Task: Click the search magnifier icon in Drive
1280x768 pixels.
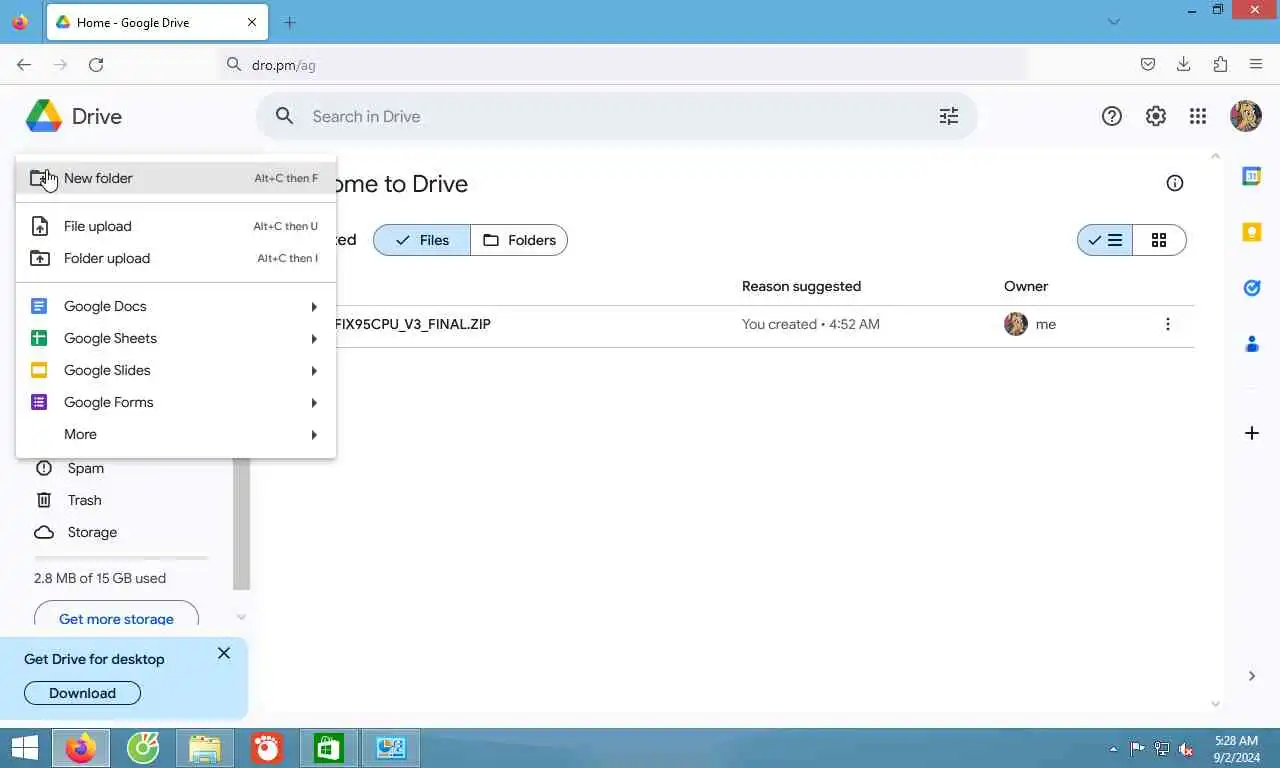Action: 285,116
